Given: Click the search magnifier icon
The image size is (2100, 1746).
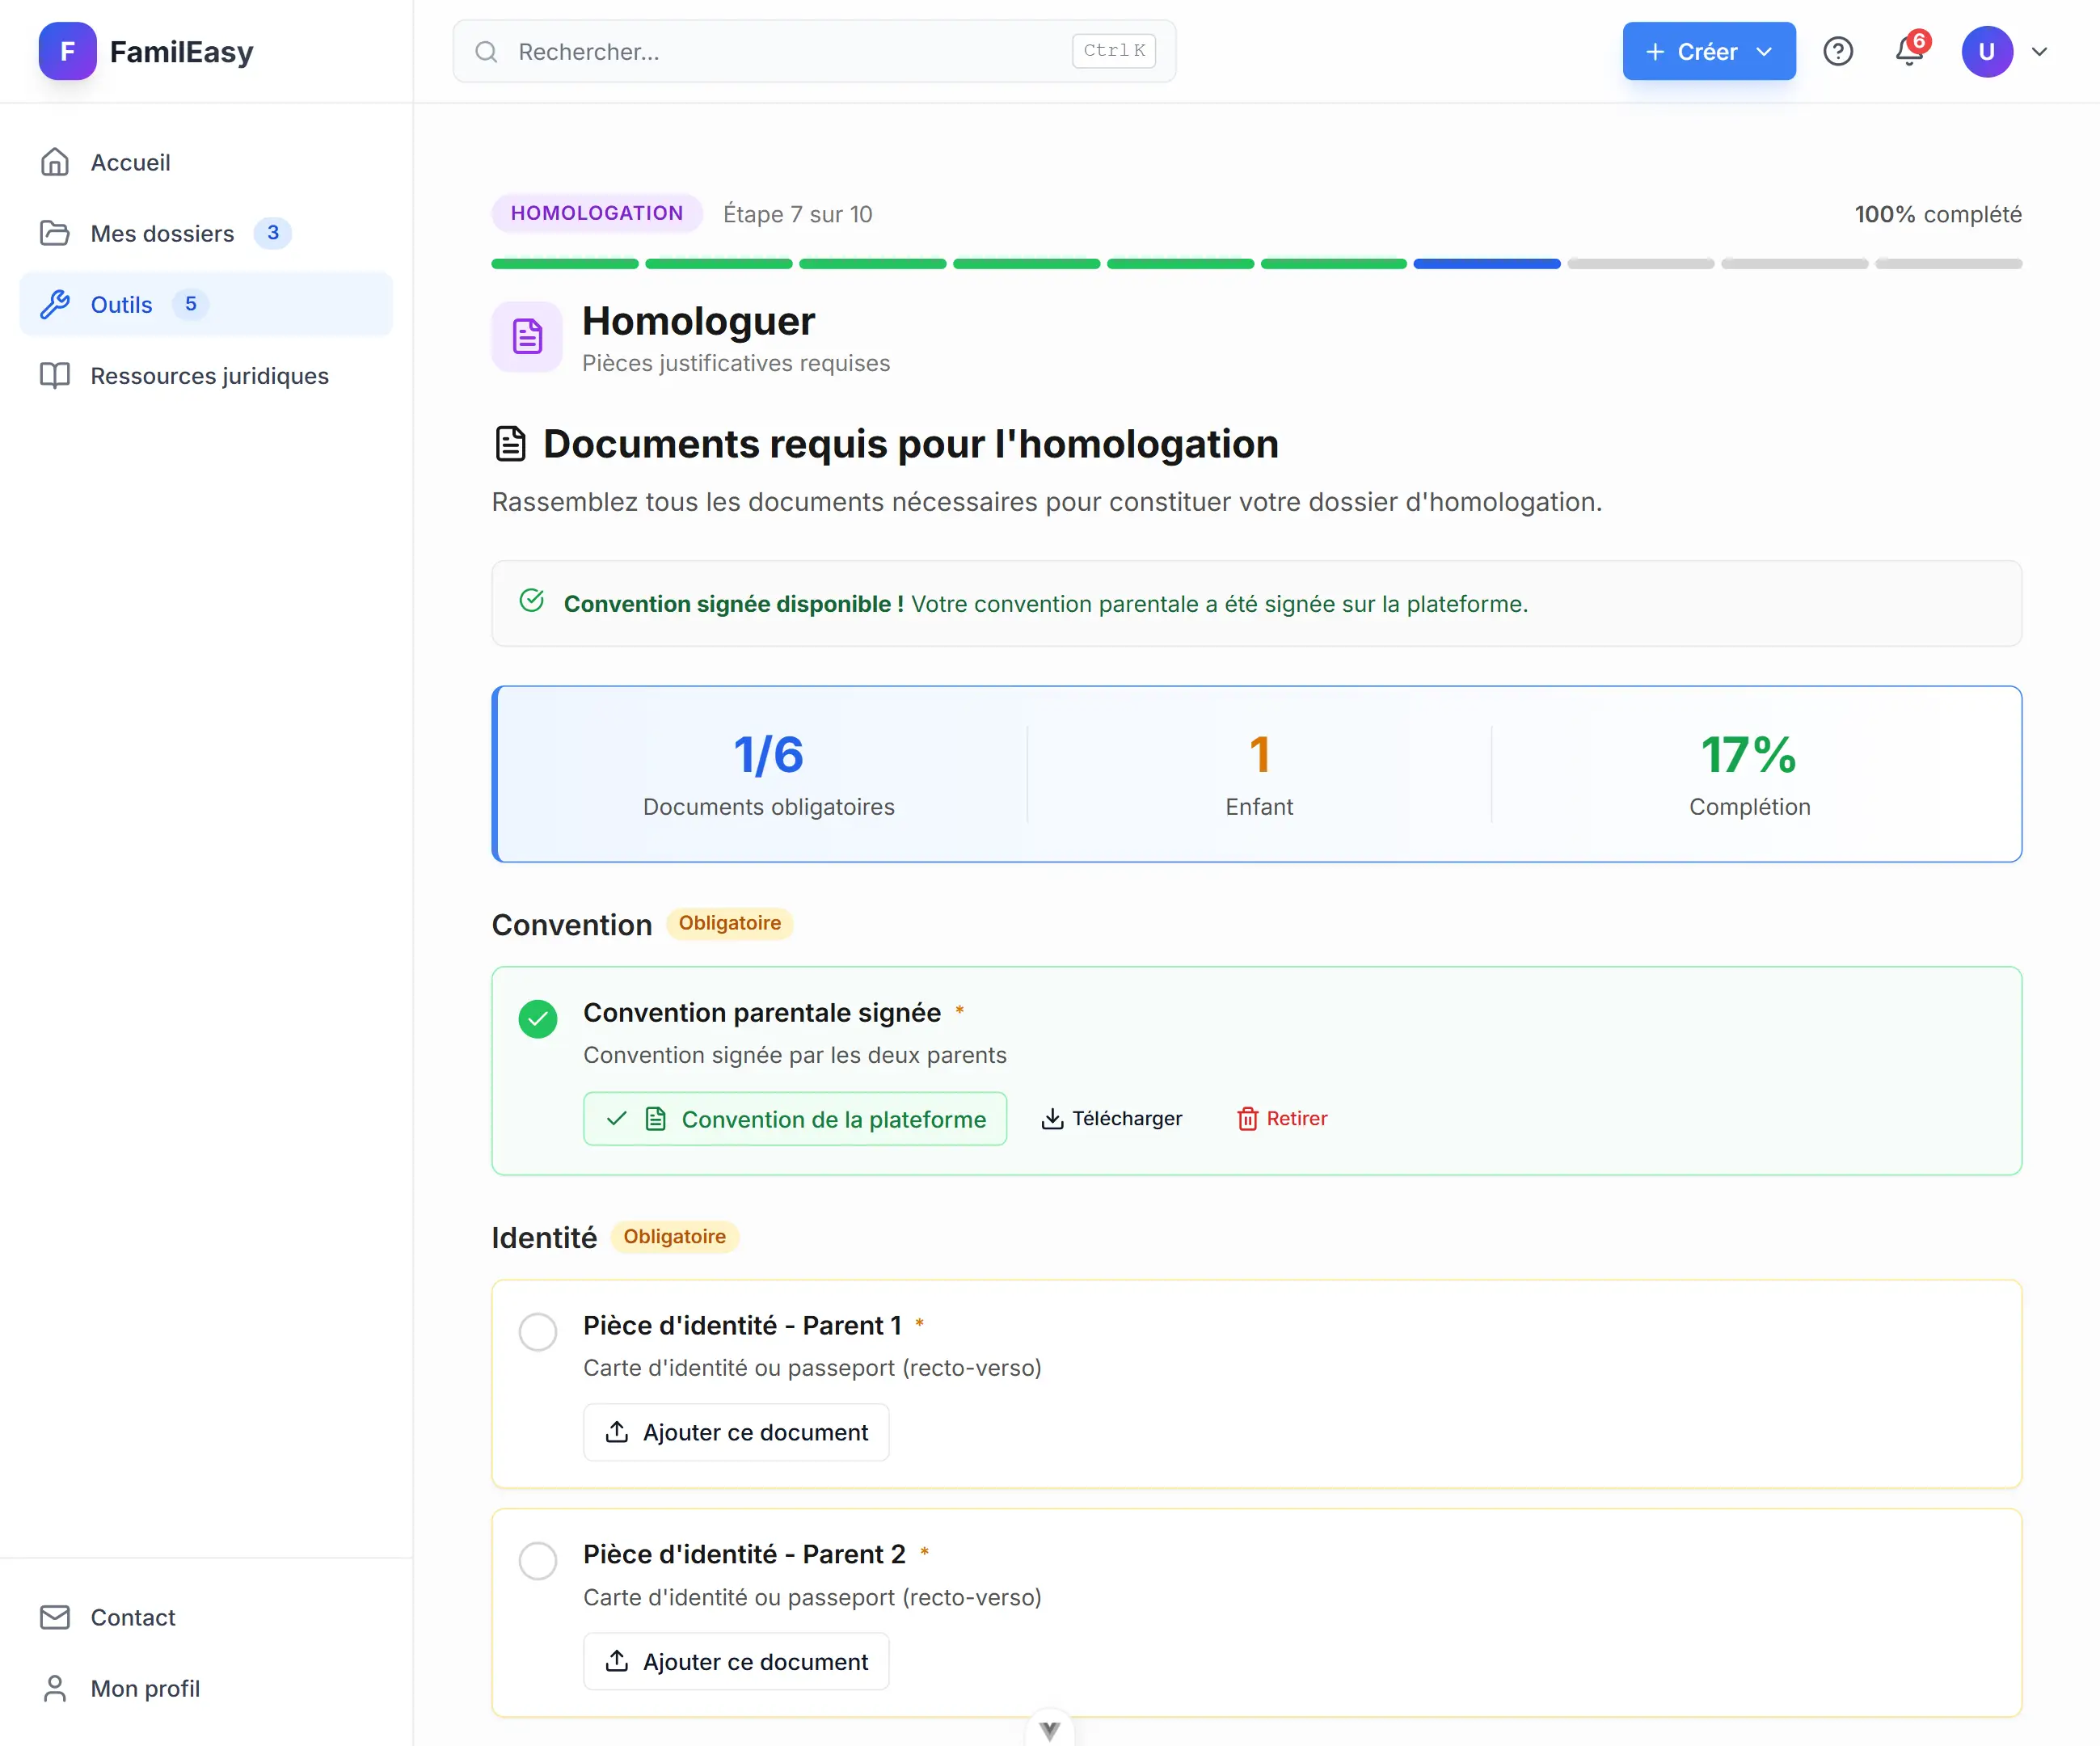Looking at the screenshot, I should pyautogui.click(x=486, y=51).
